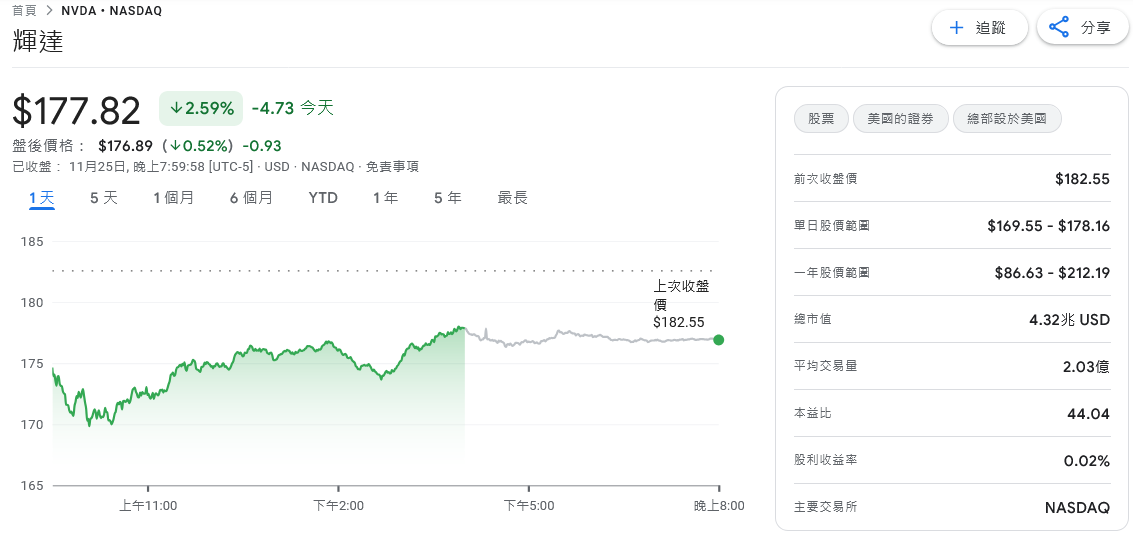1133x535 pixels.
Task: Open the 首頁 breadcrumb link
Action: point(24,11)
